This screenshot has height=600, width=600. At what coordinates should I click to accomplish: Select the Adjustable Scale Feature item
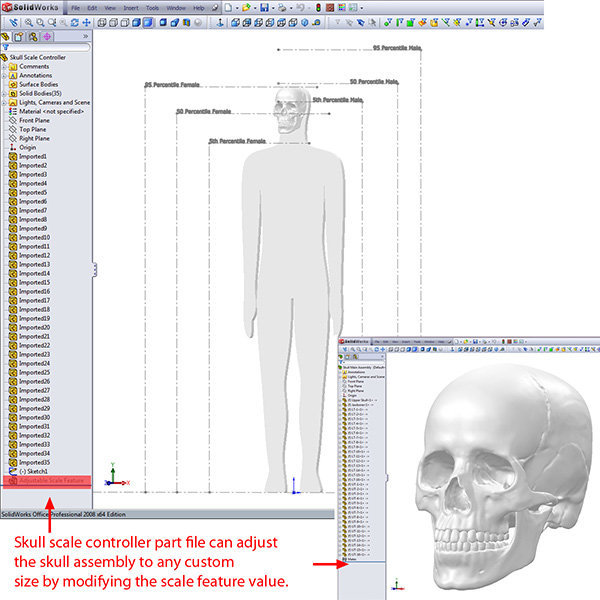[x=52, y=481]
